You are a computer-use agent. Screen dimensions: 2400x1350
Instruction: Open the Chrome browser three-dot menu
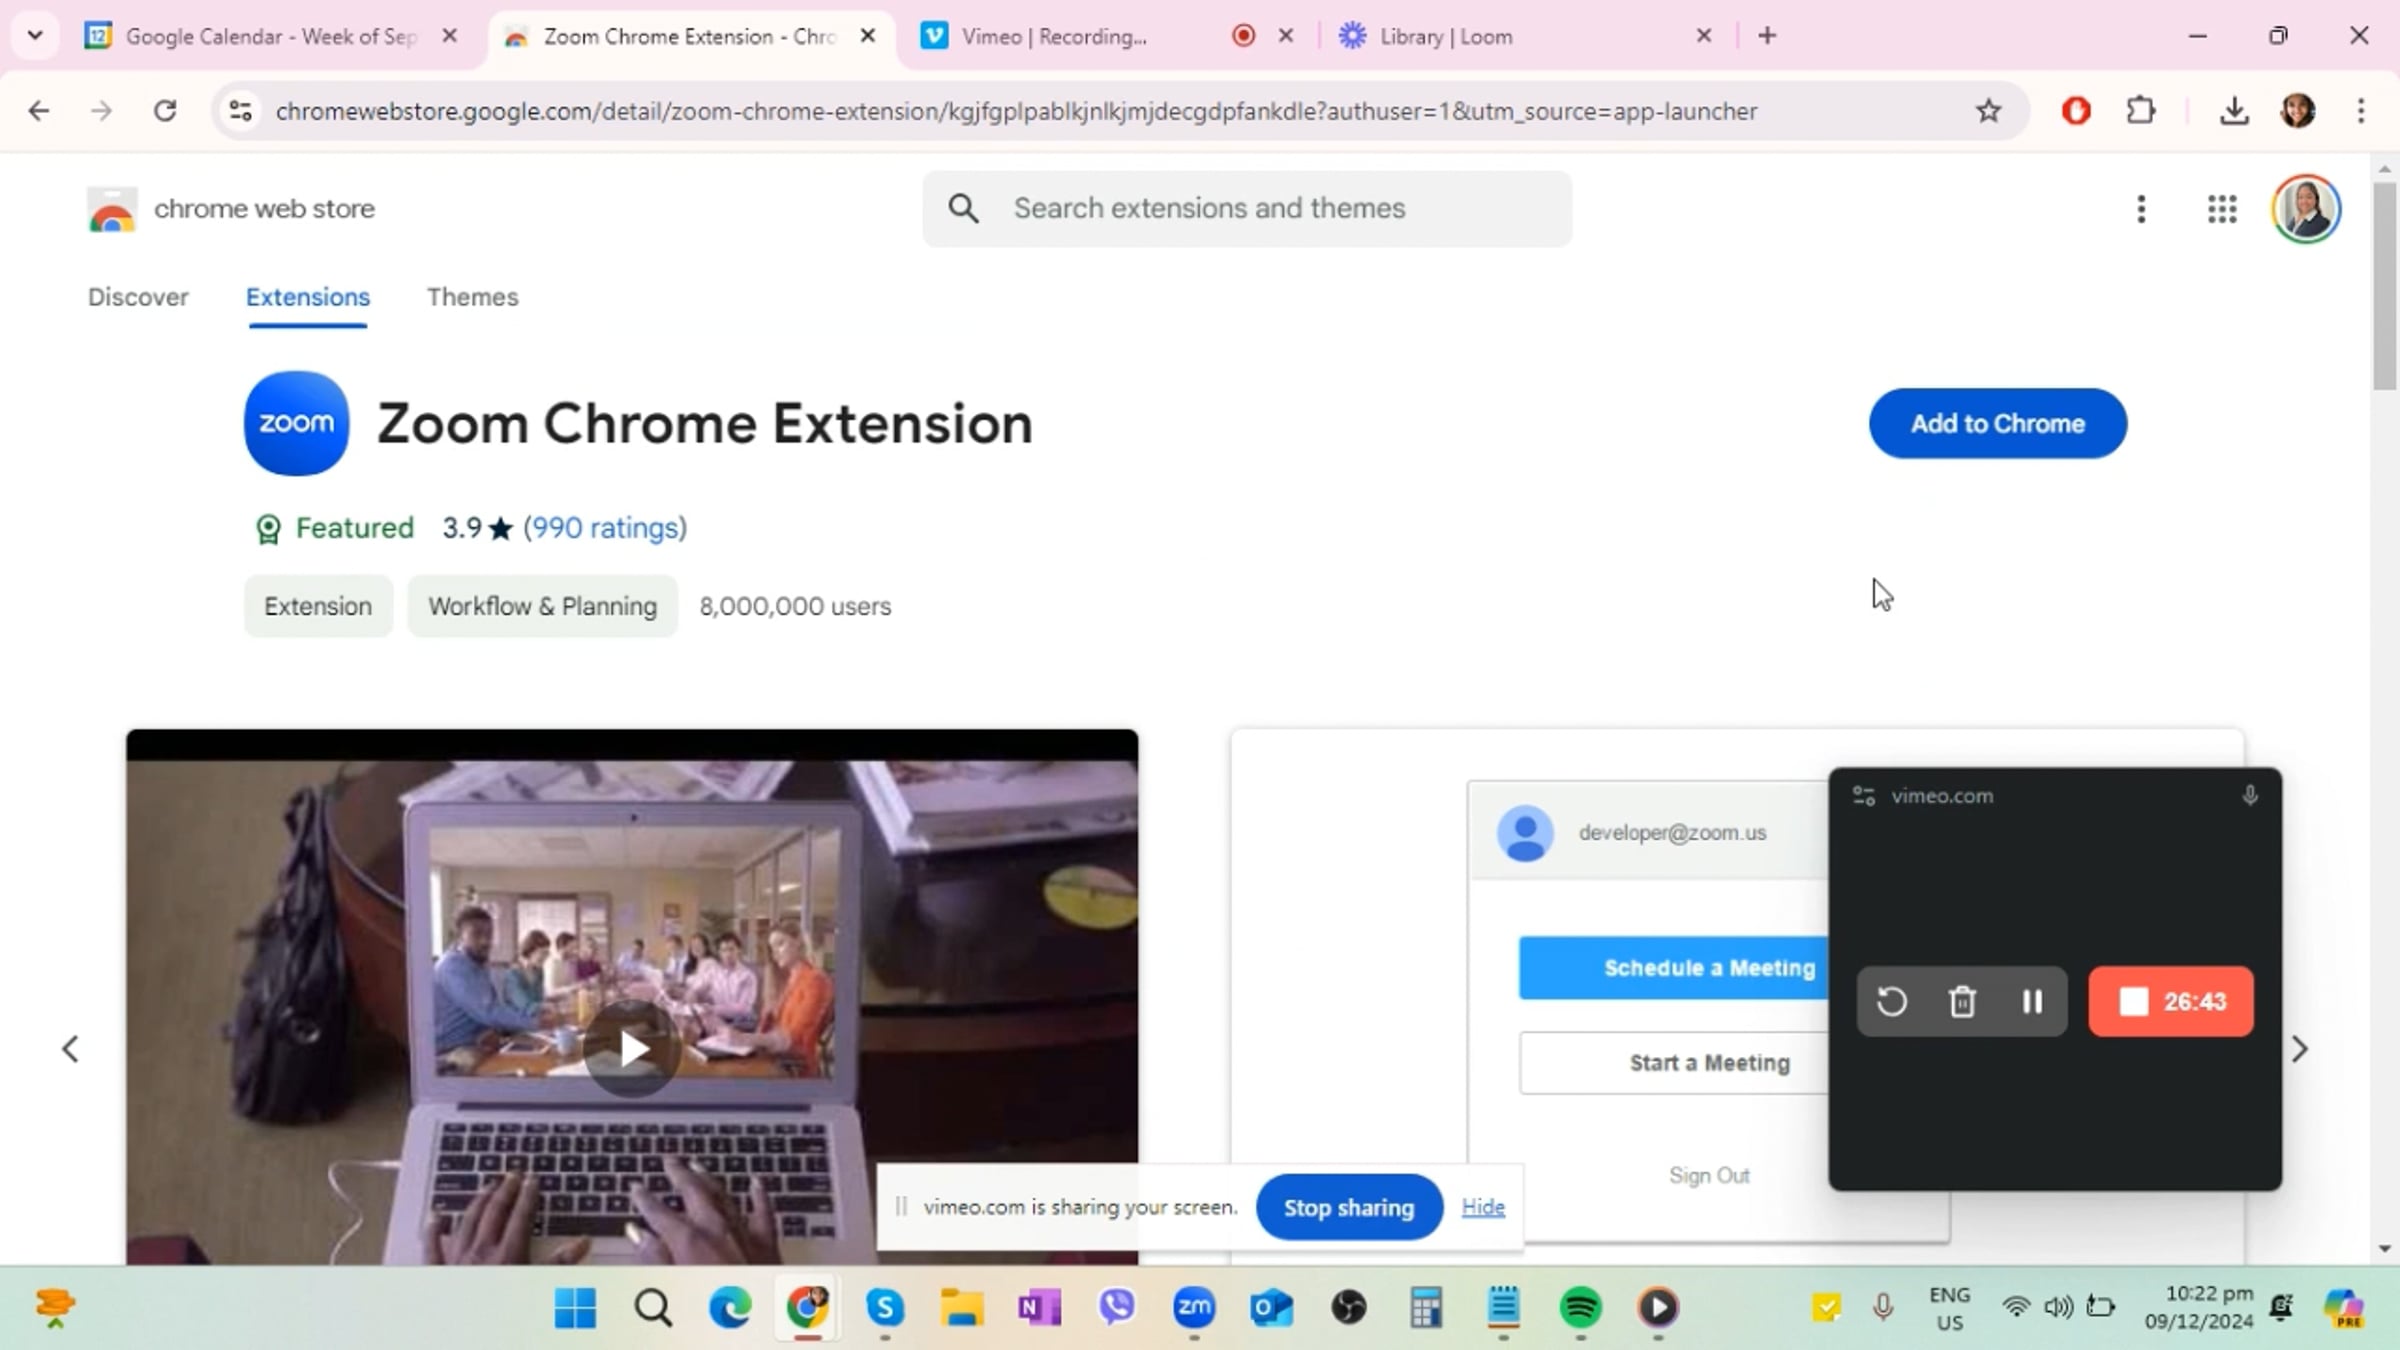(x=2360, y=111)
